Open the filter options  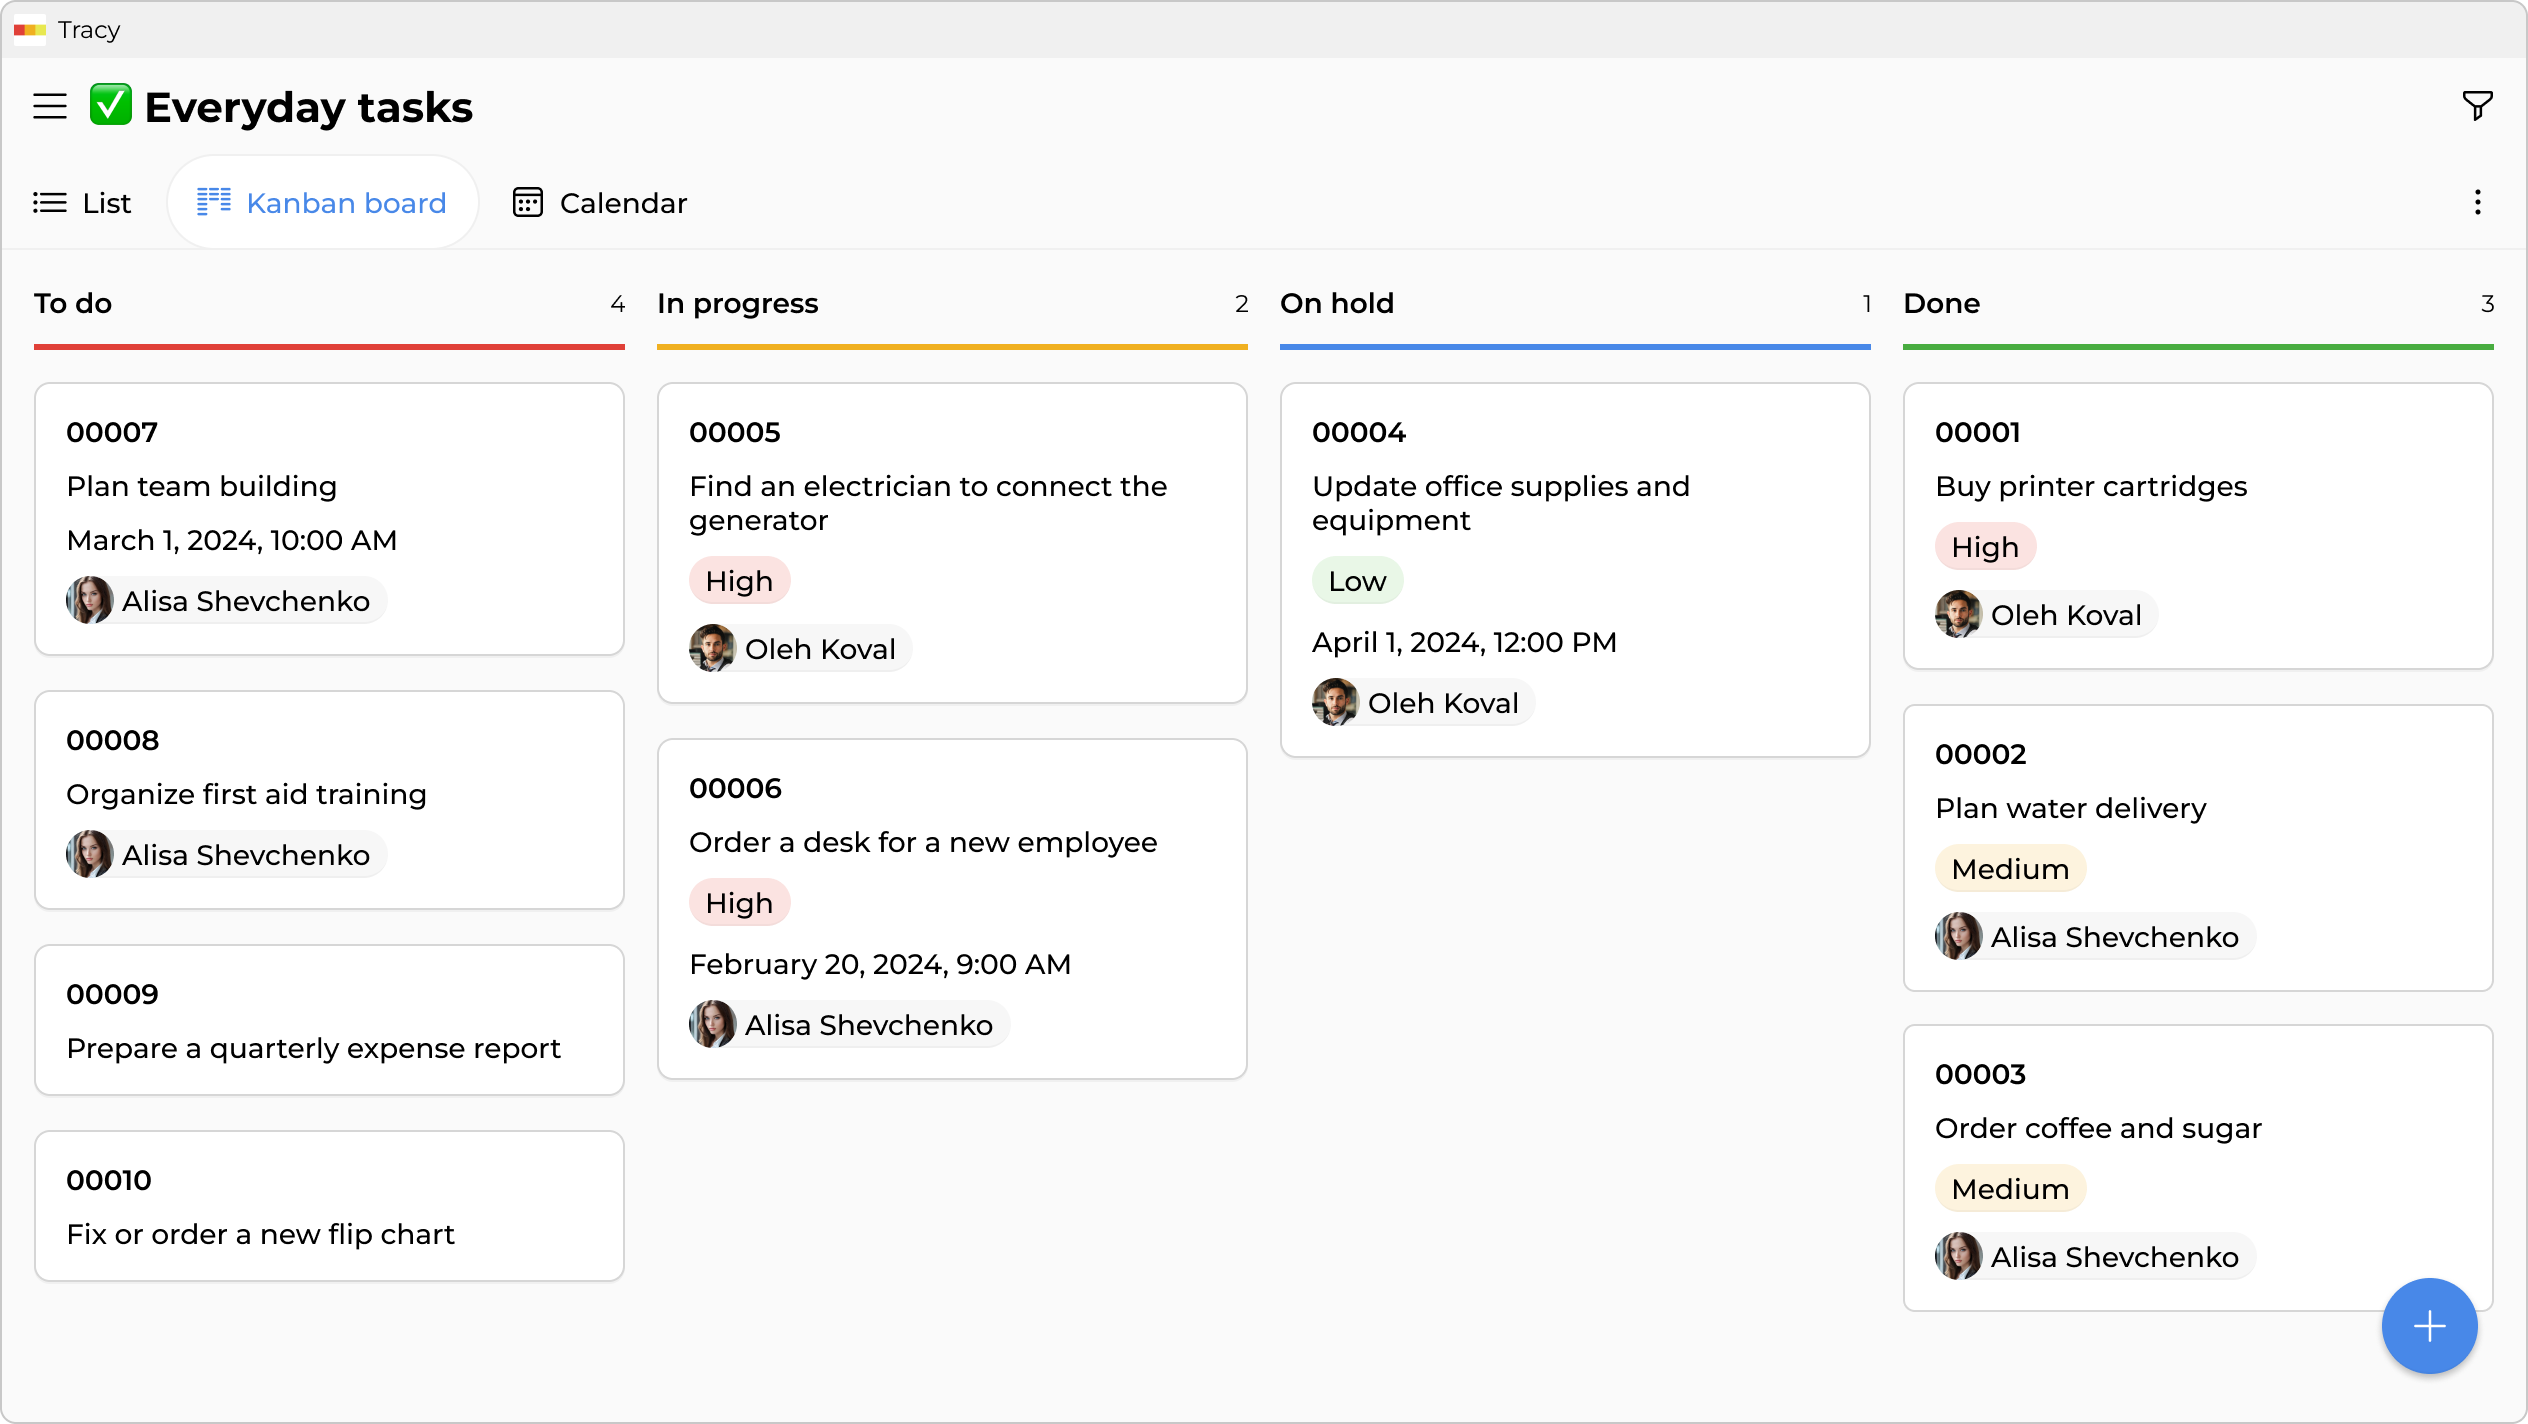[x=2476, y=106]
